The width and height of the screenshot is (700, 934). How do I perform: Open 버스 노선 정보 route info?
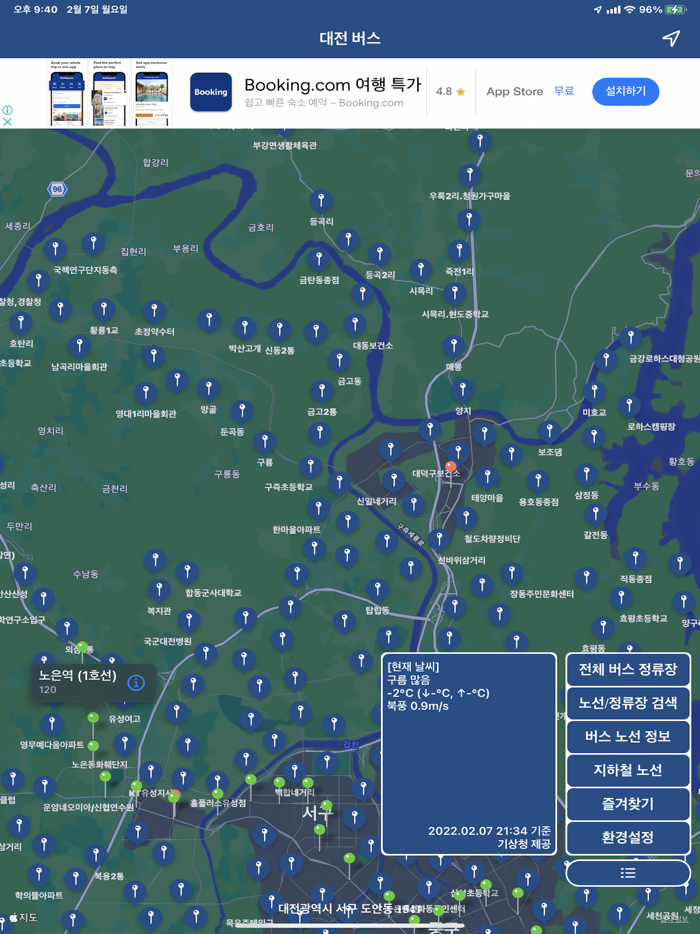pos(628,736)
